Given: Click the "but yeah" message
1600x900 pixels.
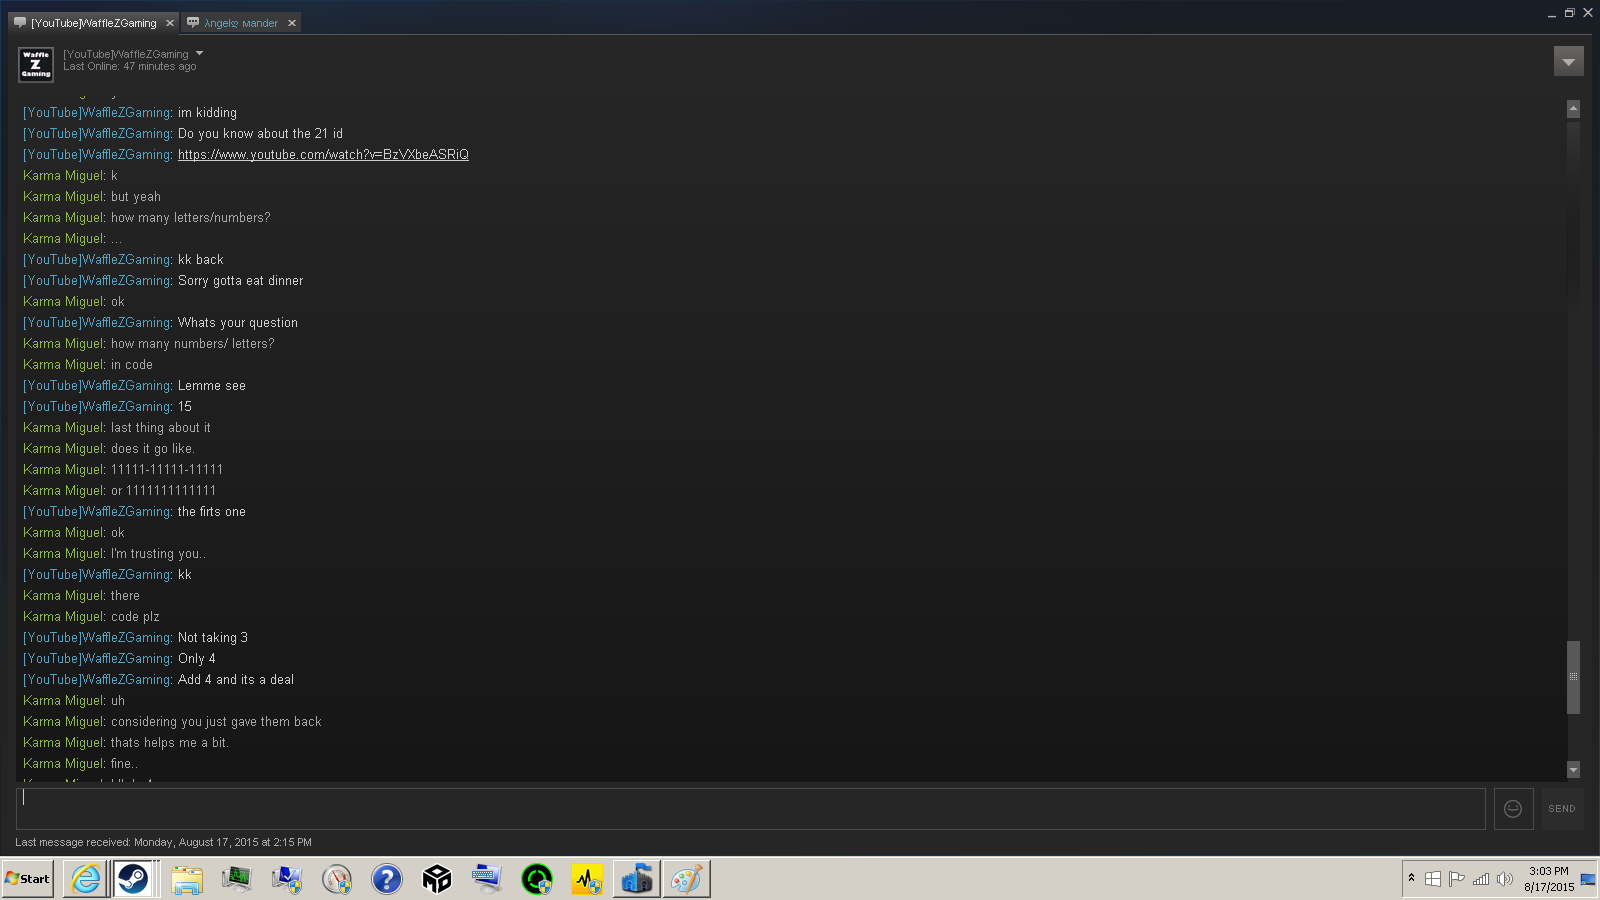Looking at the screenshot, I should [136, 197].
